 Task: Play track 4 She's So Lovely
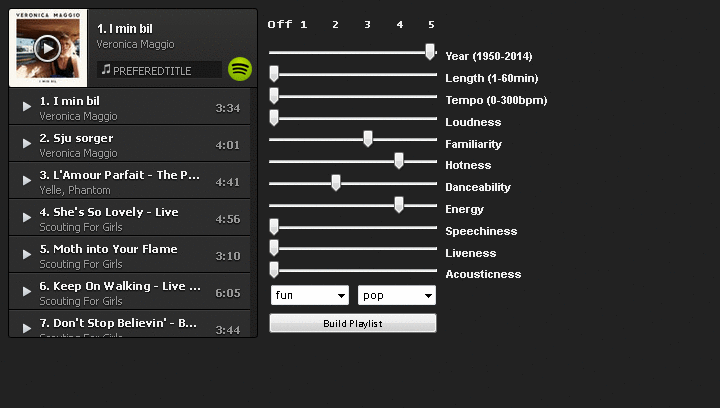[27, 219]
